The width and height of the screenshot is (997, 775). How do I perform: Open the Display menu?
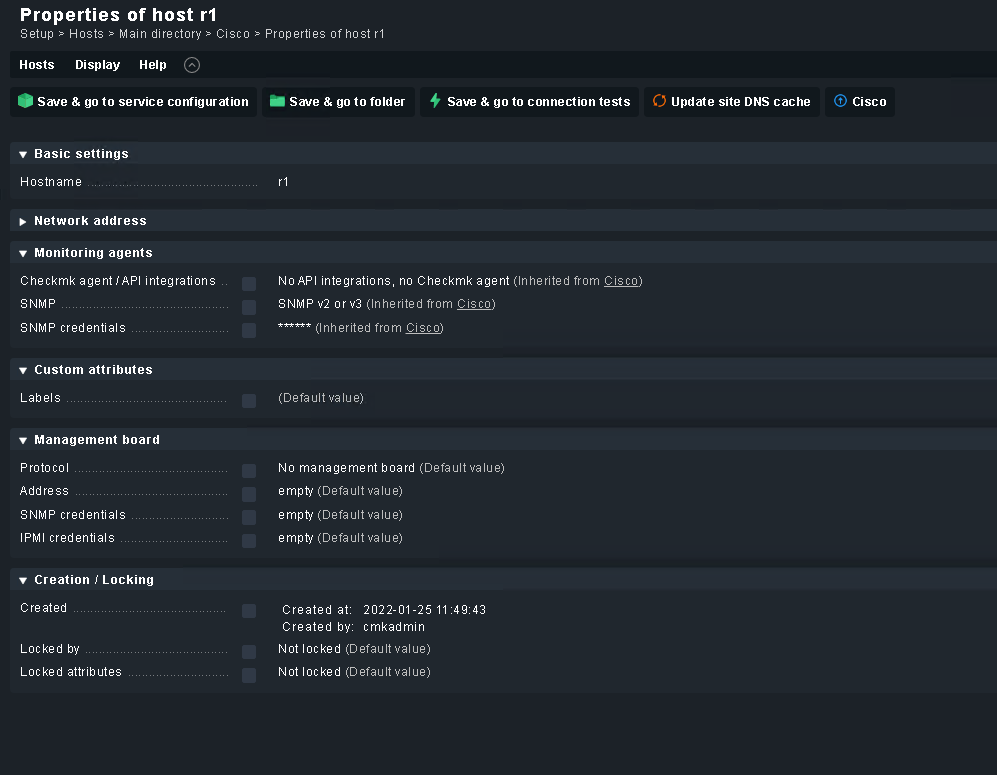coord(97,65)
